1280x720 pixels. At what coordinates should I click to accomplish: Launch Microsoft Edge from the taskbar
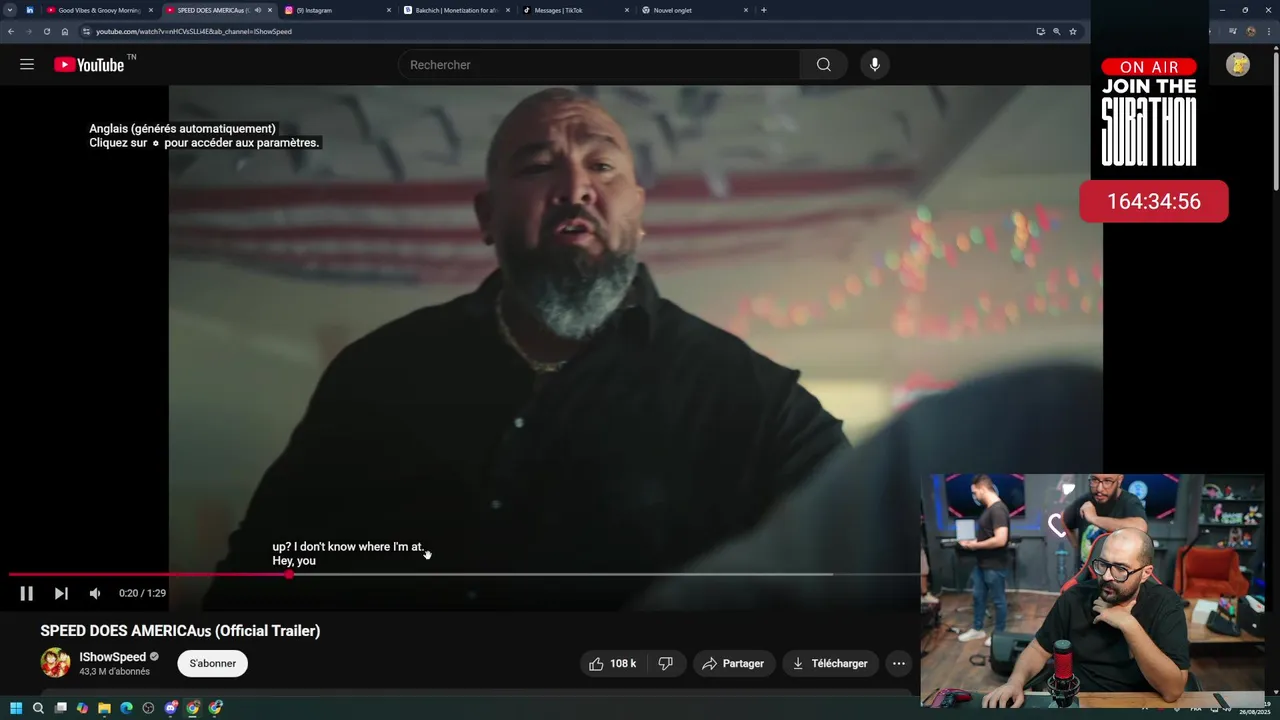[126, 708]
